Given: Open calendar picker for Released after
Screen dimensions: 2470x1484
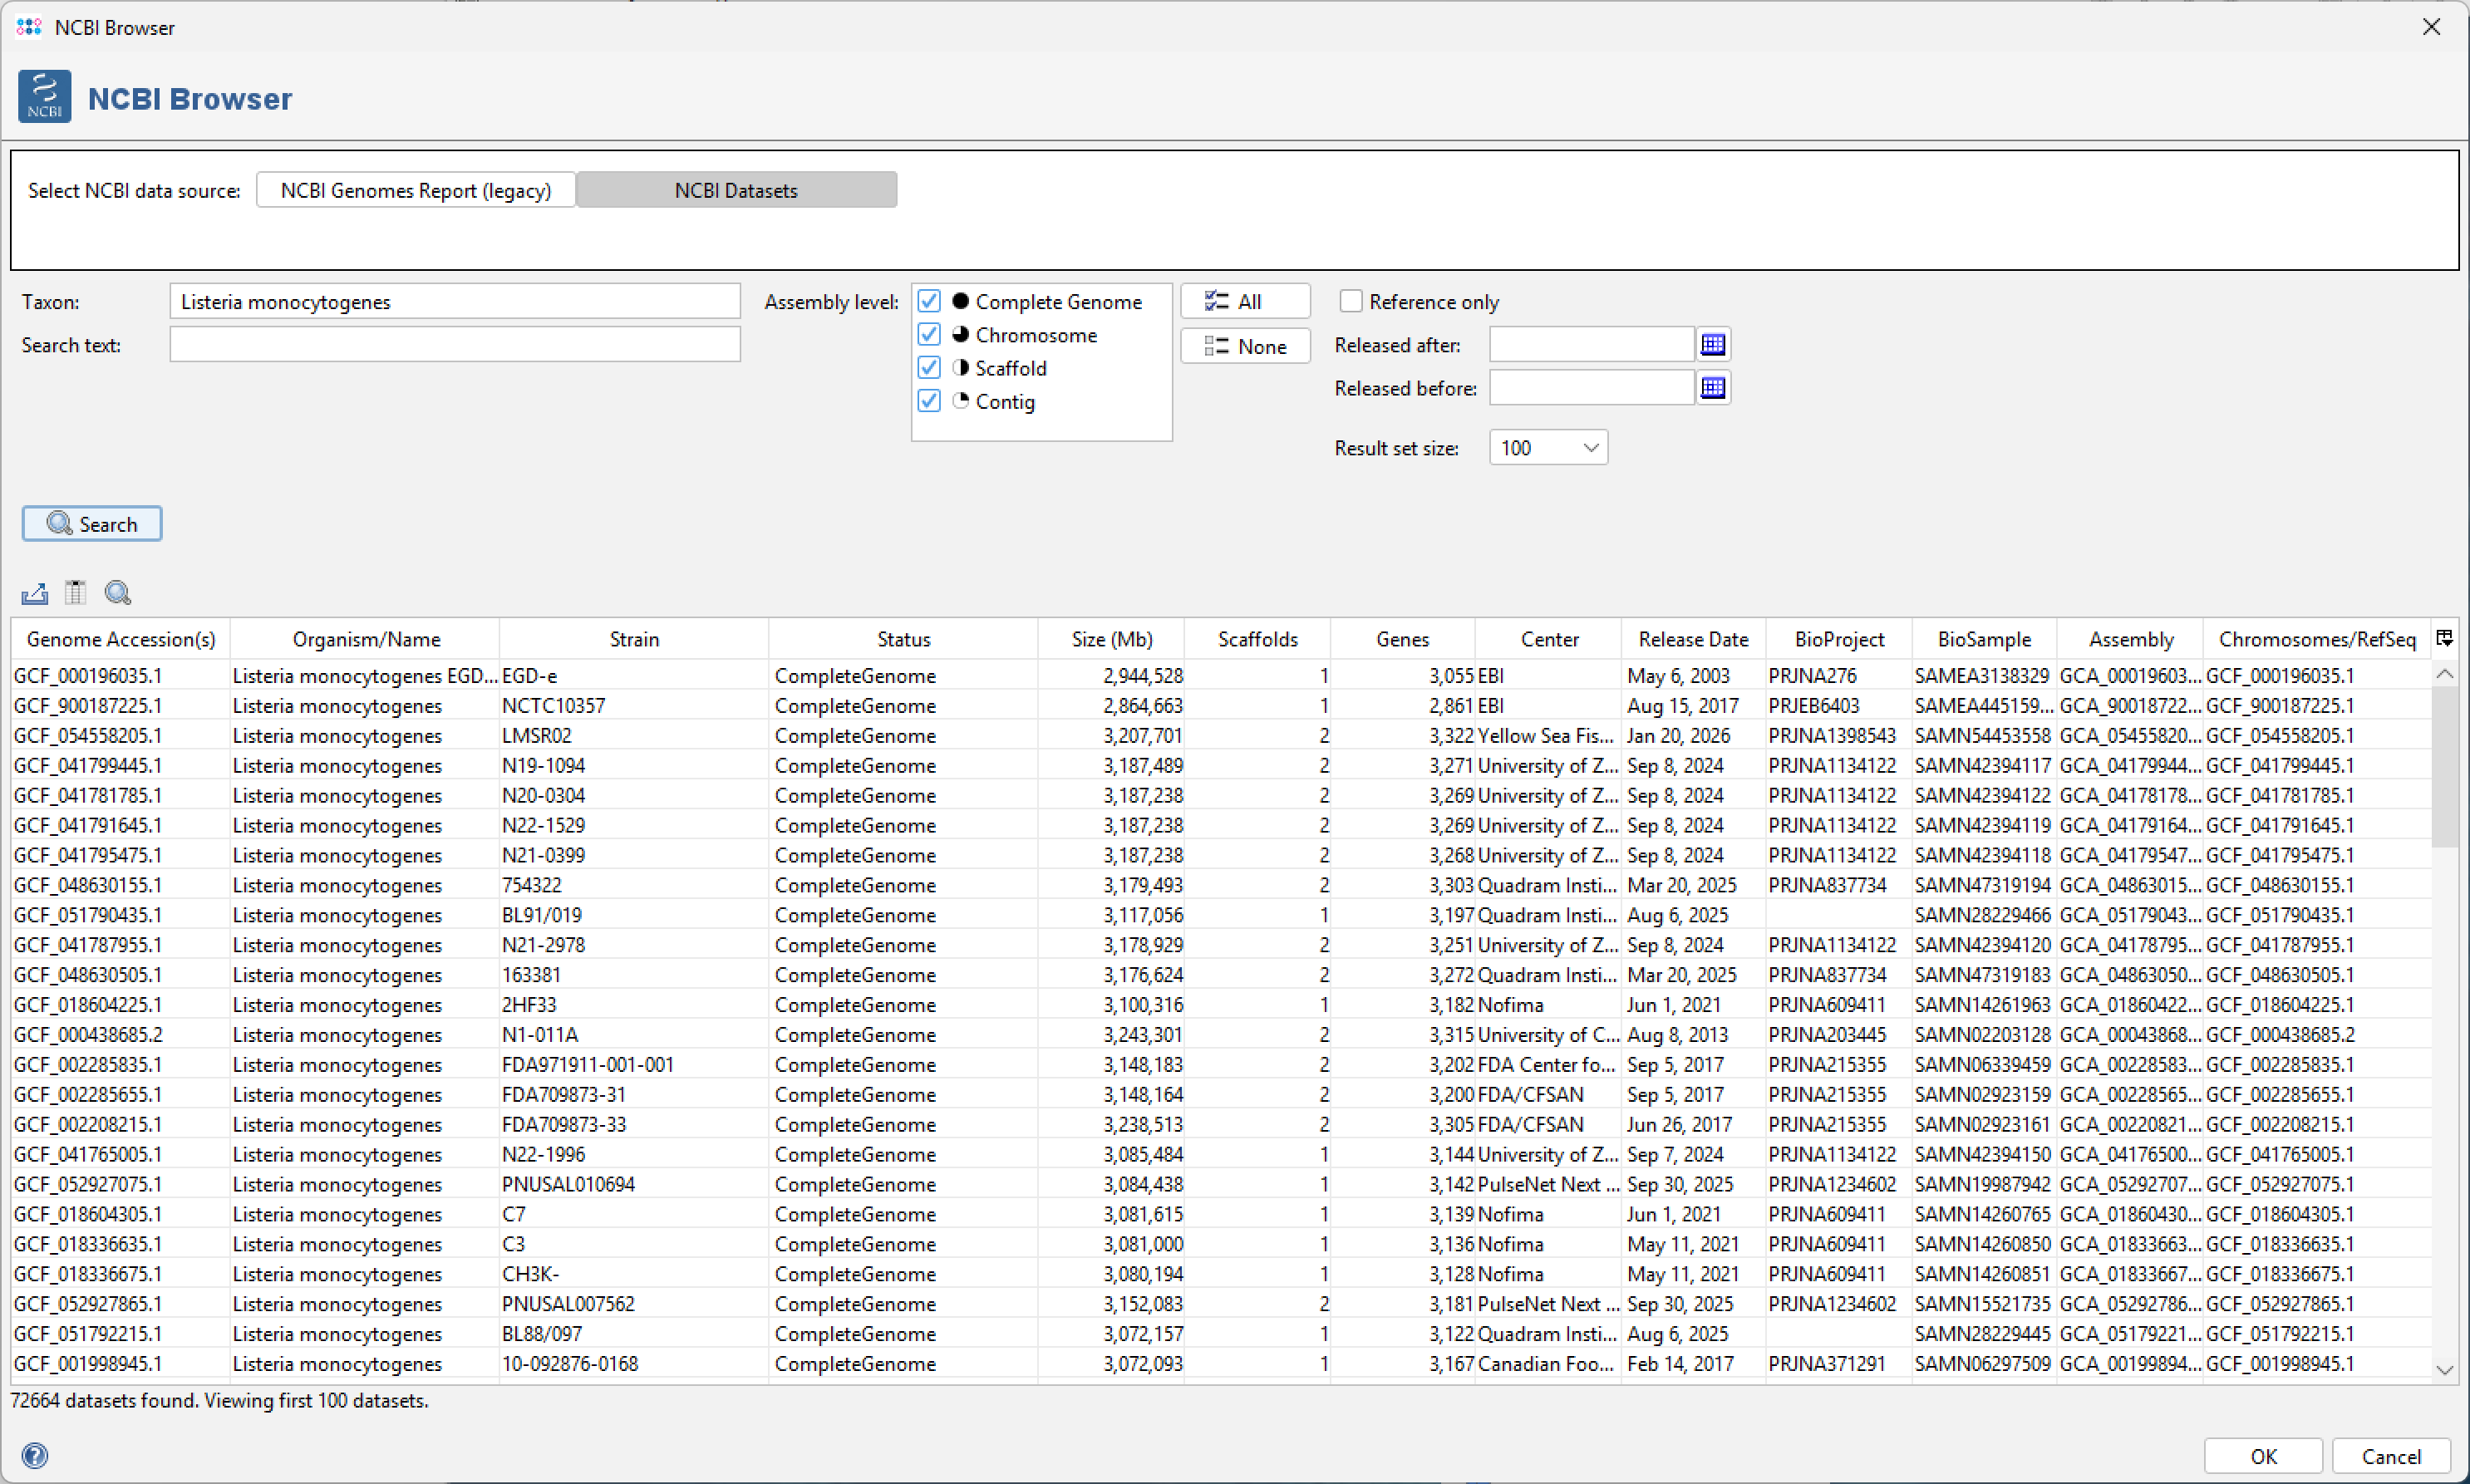Looking at the screenshot, I should tap(1713, 345).
